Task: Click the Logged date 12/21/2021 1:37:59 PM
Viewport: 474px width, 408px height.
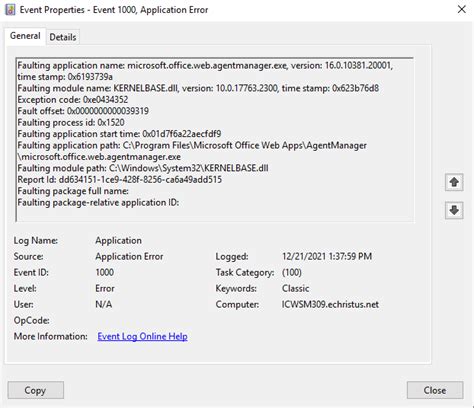Action: 327,256
